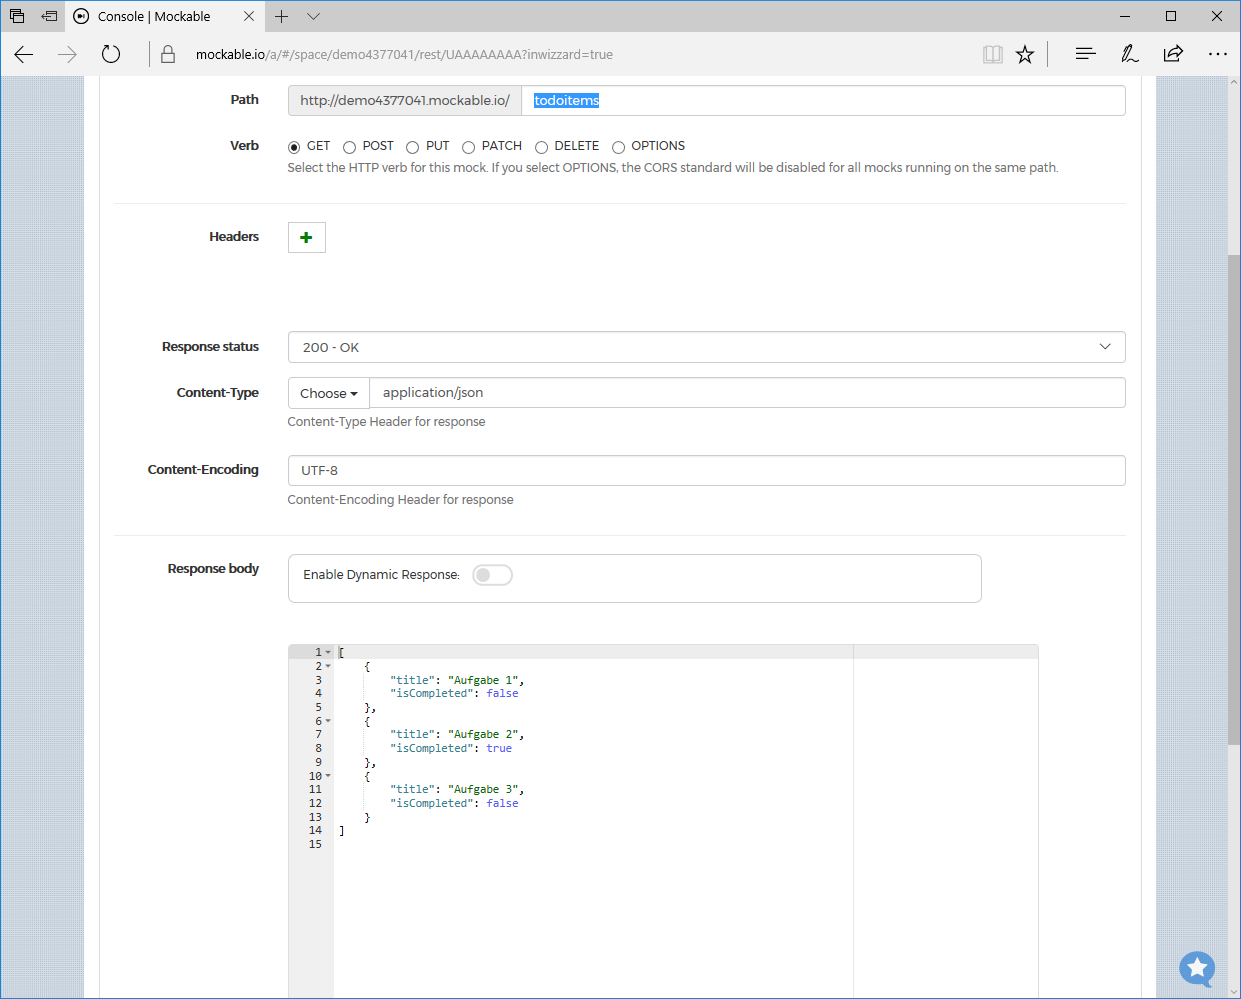The width and height of the screenshot is (1241, 999).
Task: Add page to favorites with star icon
Action: coord(1025,54)
